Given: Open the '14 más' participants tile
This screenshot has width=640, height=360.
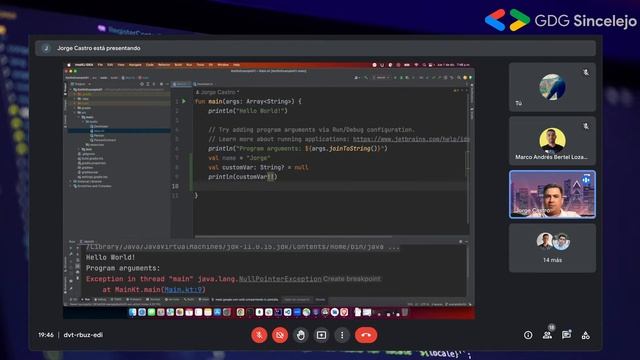Looking at the screenshot, I should (552, 248).
